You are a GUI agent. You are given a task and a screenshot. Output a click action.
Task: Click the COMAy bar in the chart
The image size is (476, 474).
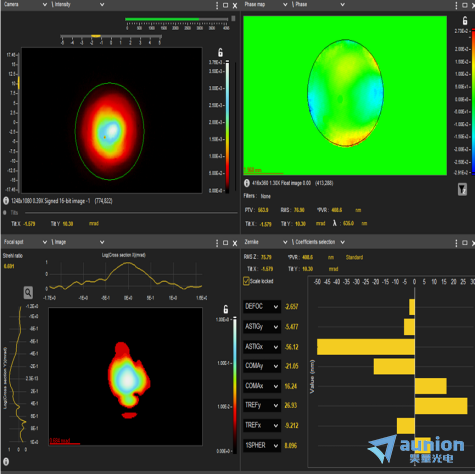pyautogui.click(x=394, y=366)
